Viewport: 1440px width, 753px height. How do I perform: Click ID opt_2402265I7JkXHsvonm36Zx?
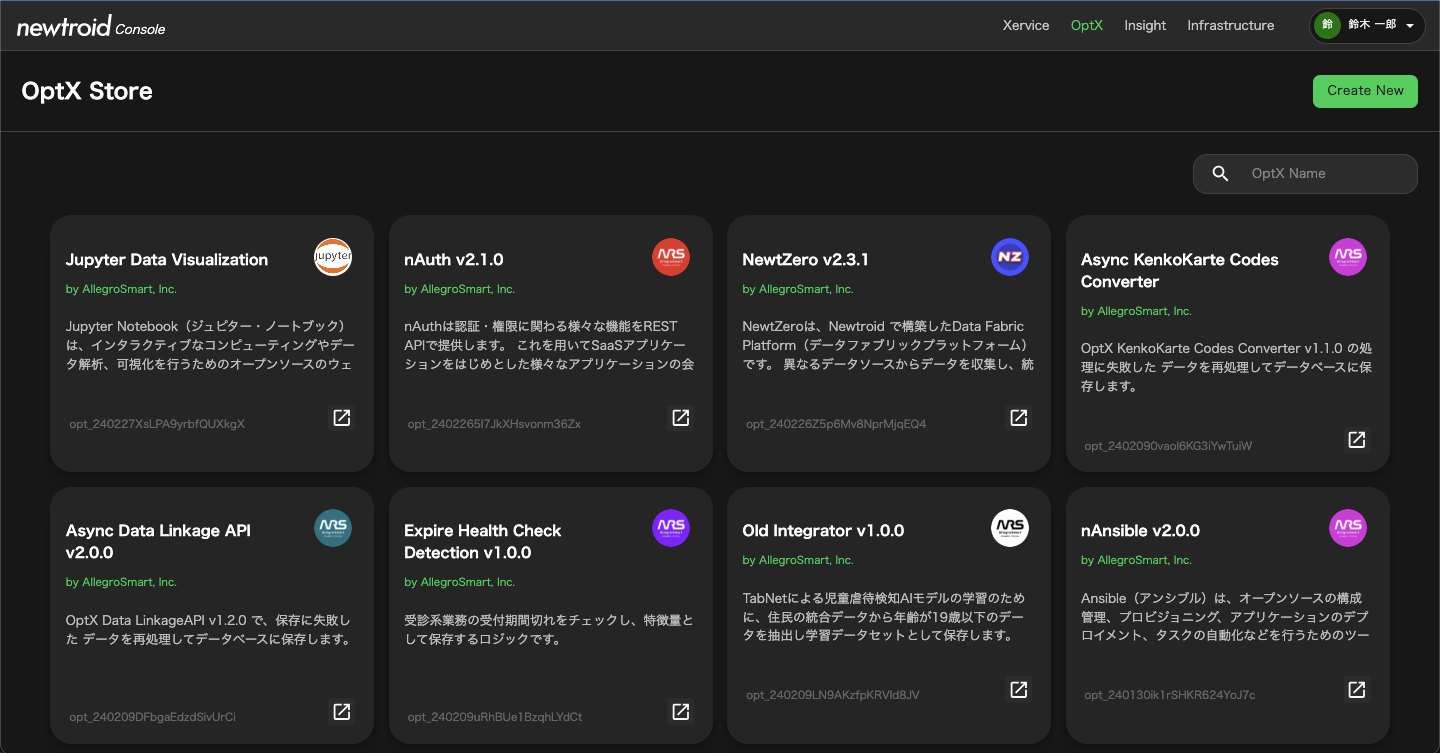click(x=494, y=424)
